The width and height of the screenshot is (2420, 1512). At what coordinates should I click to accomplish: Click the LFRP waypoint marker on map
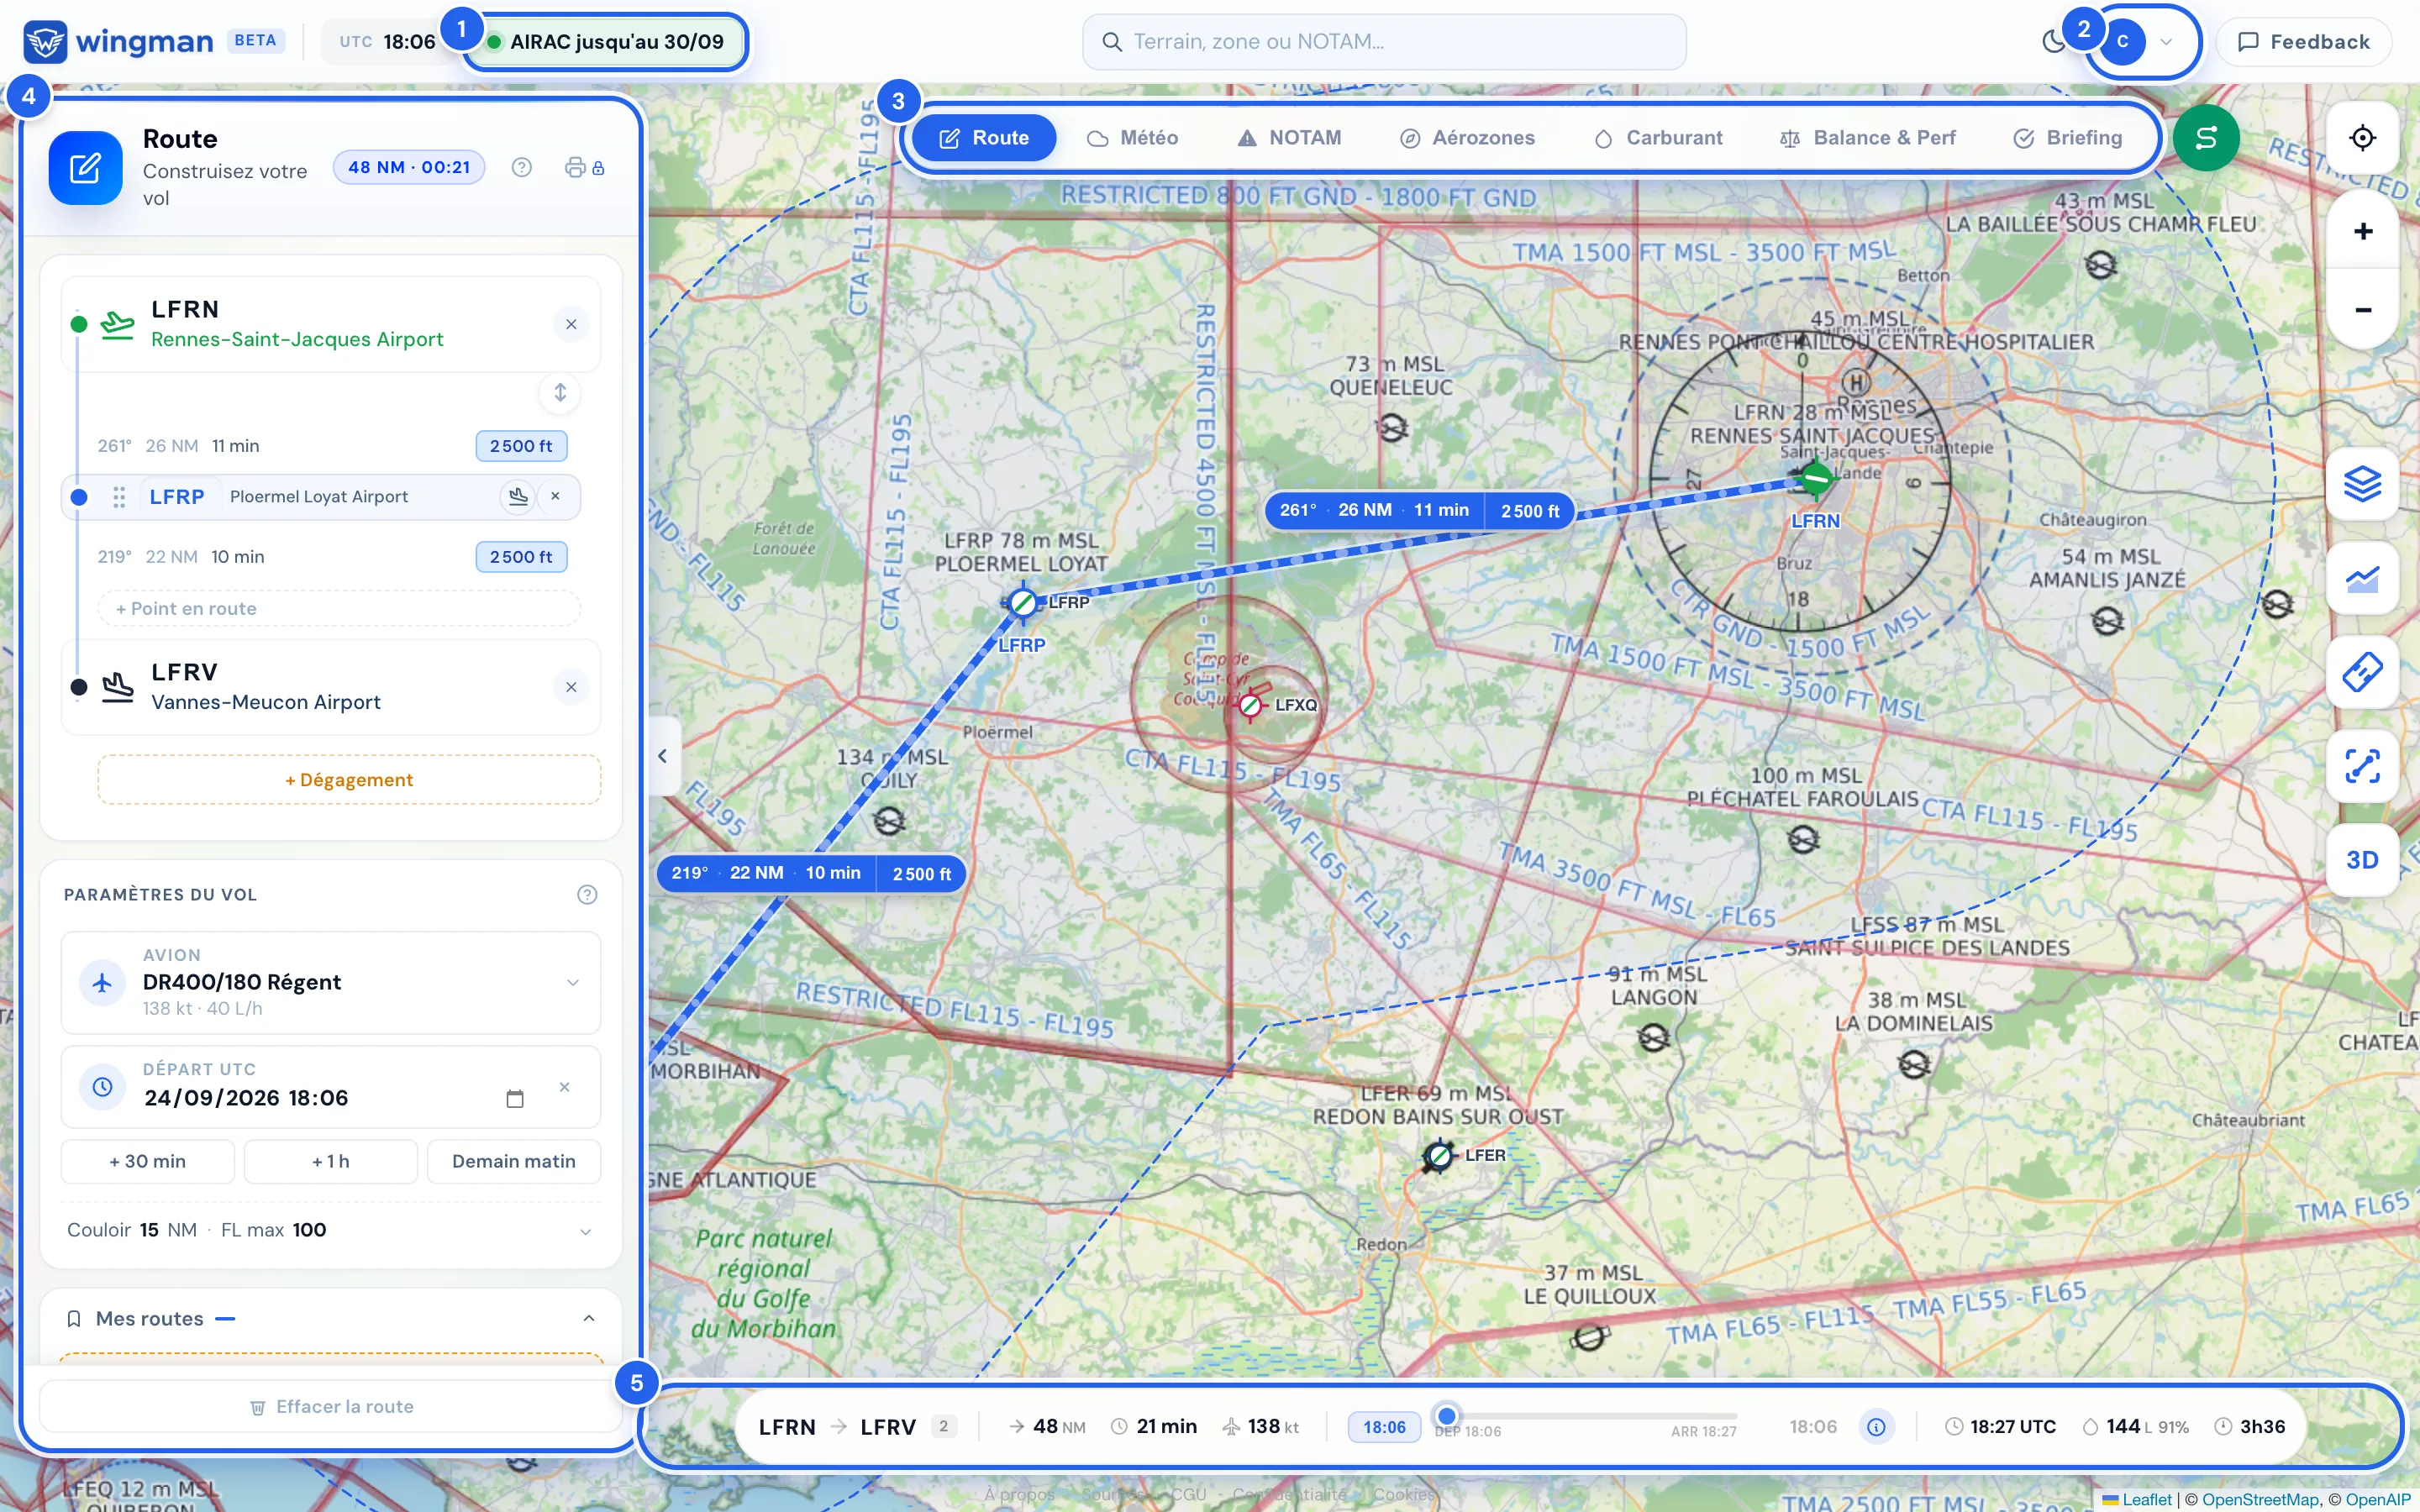click(x=1022, y=602)
